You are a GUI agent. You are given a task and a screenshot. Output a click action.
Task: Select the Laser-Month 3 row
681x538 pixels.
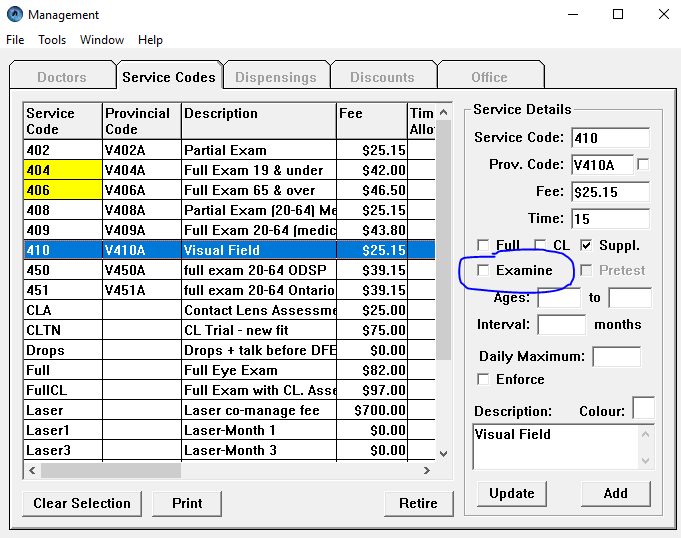(x=229, y=450)
